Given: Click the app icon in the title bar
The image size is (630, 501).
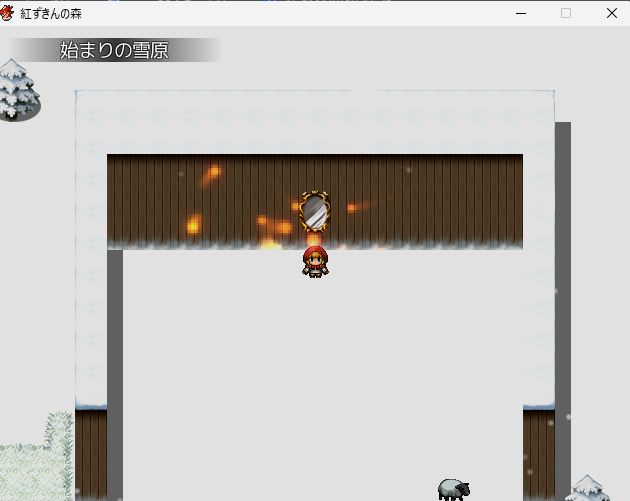Looking at the screenshot, I should coord(7,13).
